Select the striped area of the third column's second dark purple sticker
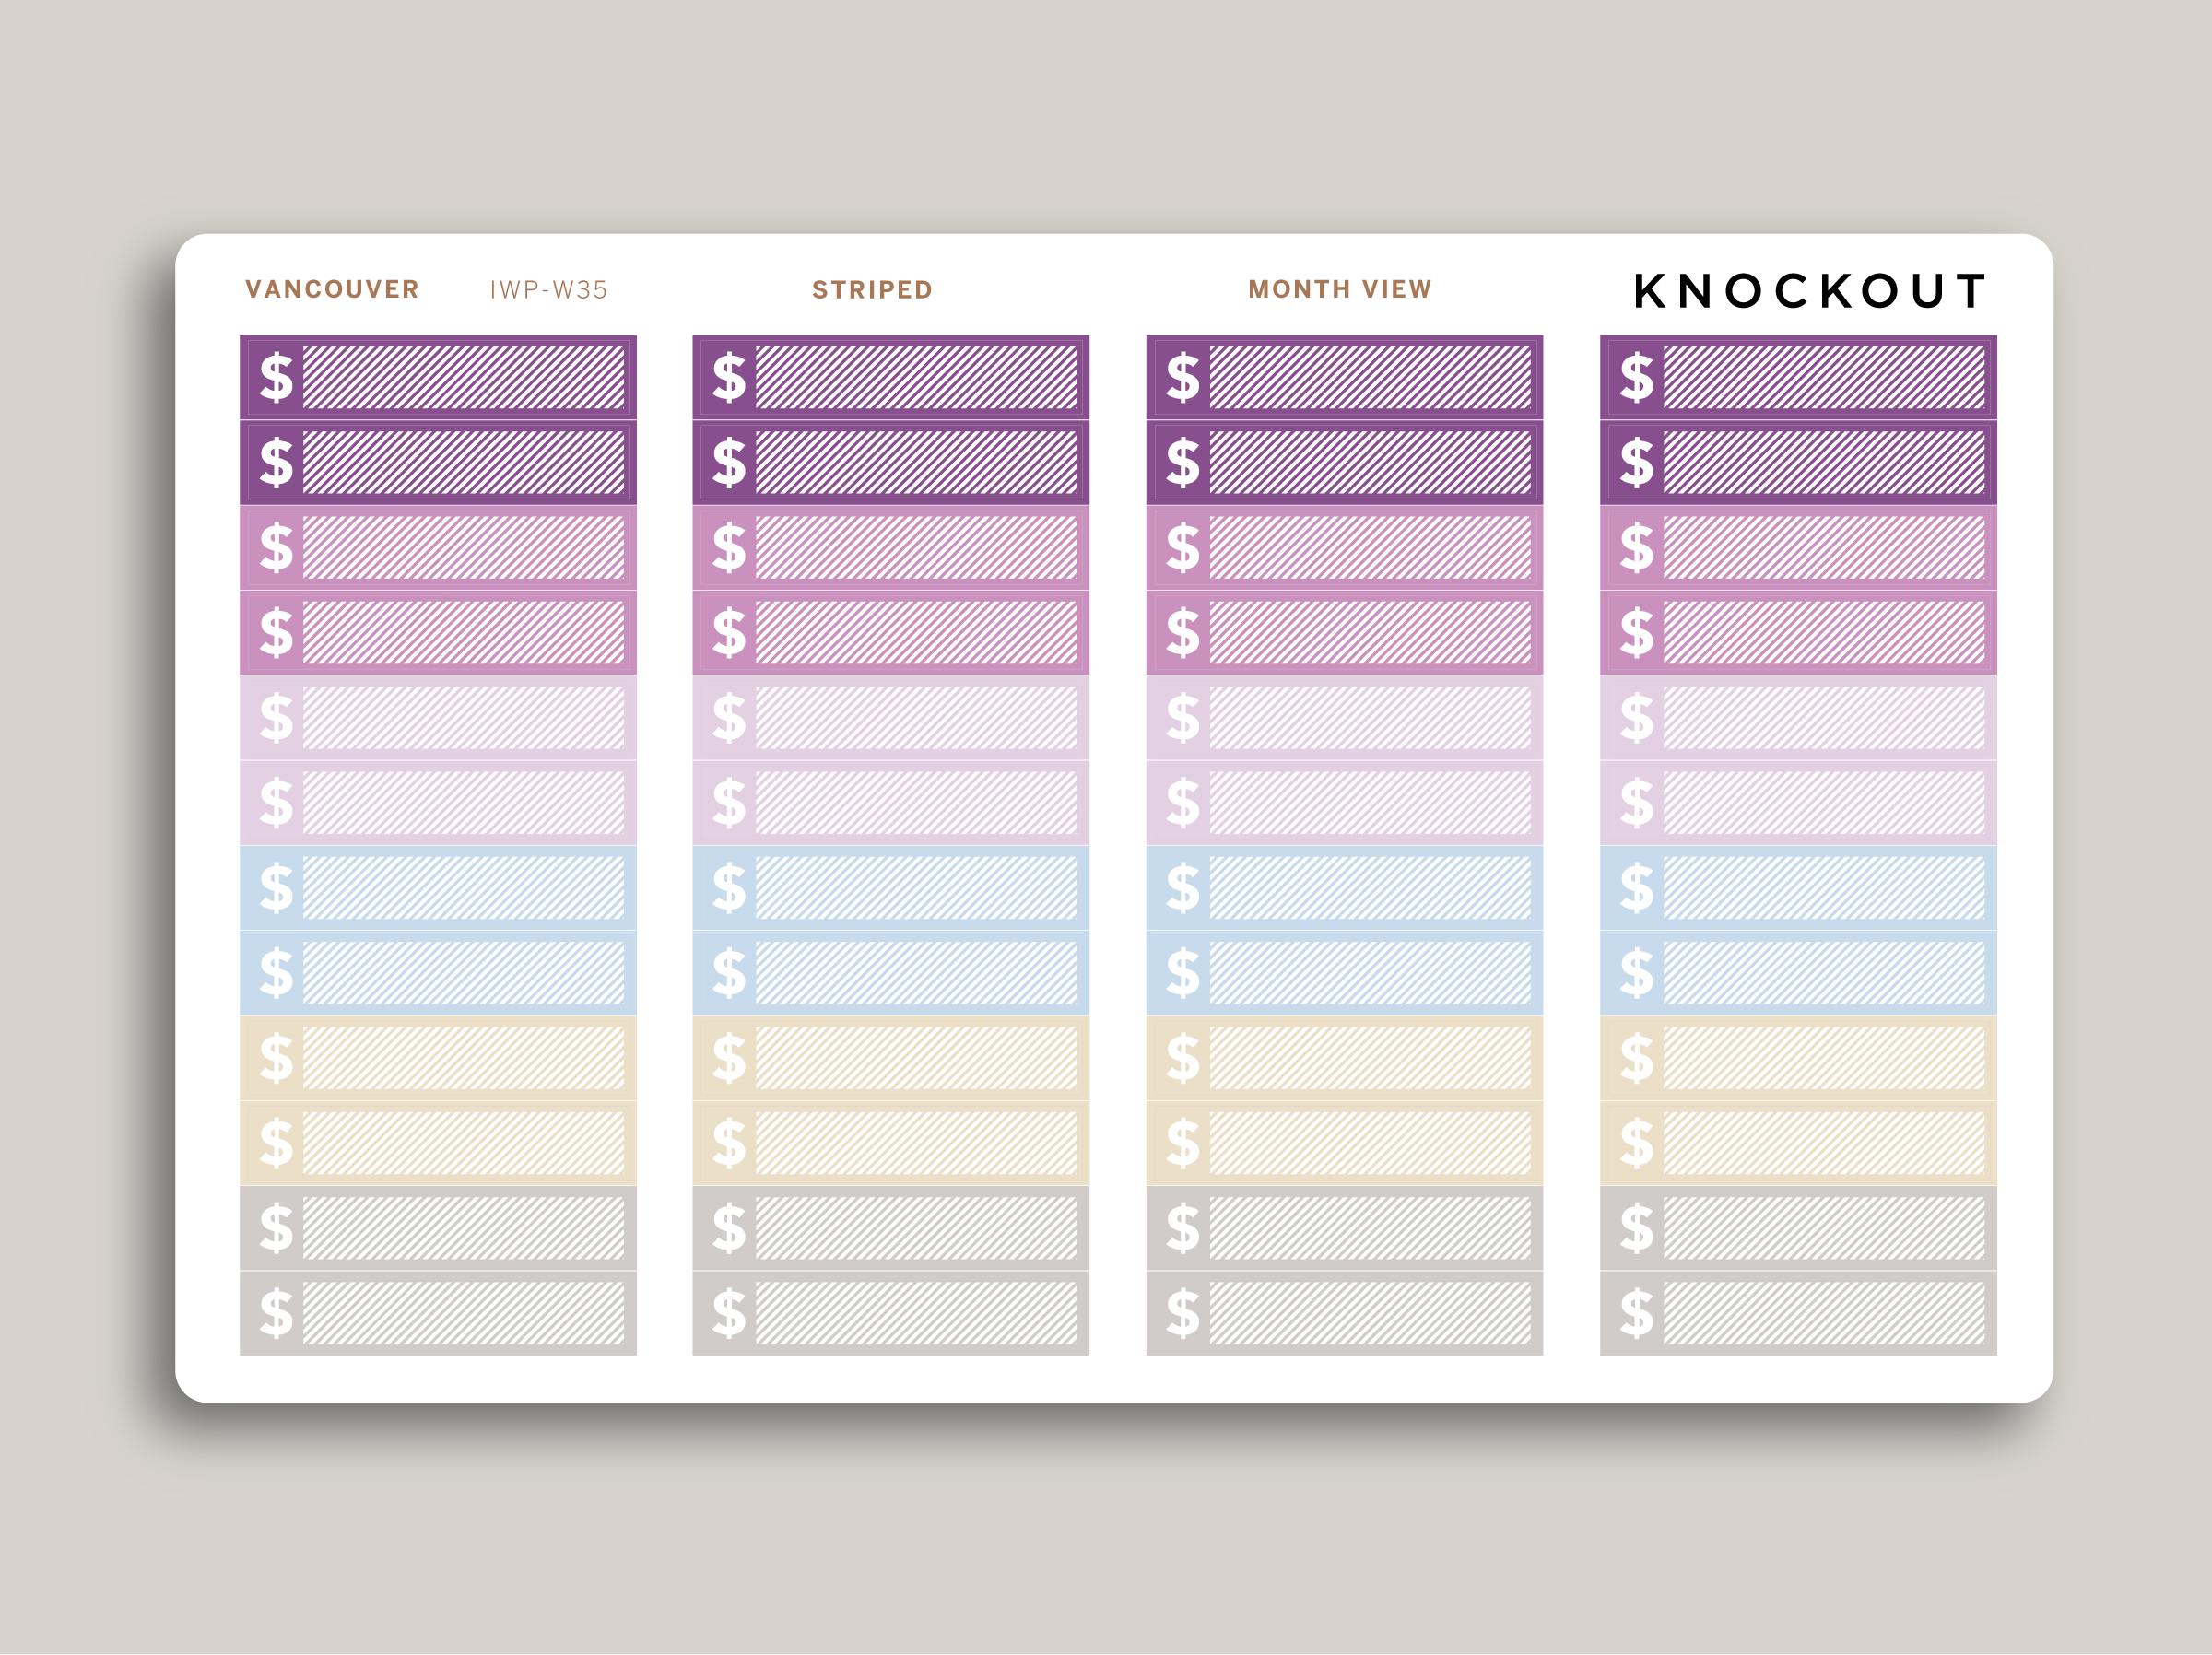This screenshot has height=1655, width=2212. click(1371, 463)
